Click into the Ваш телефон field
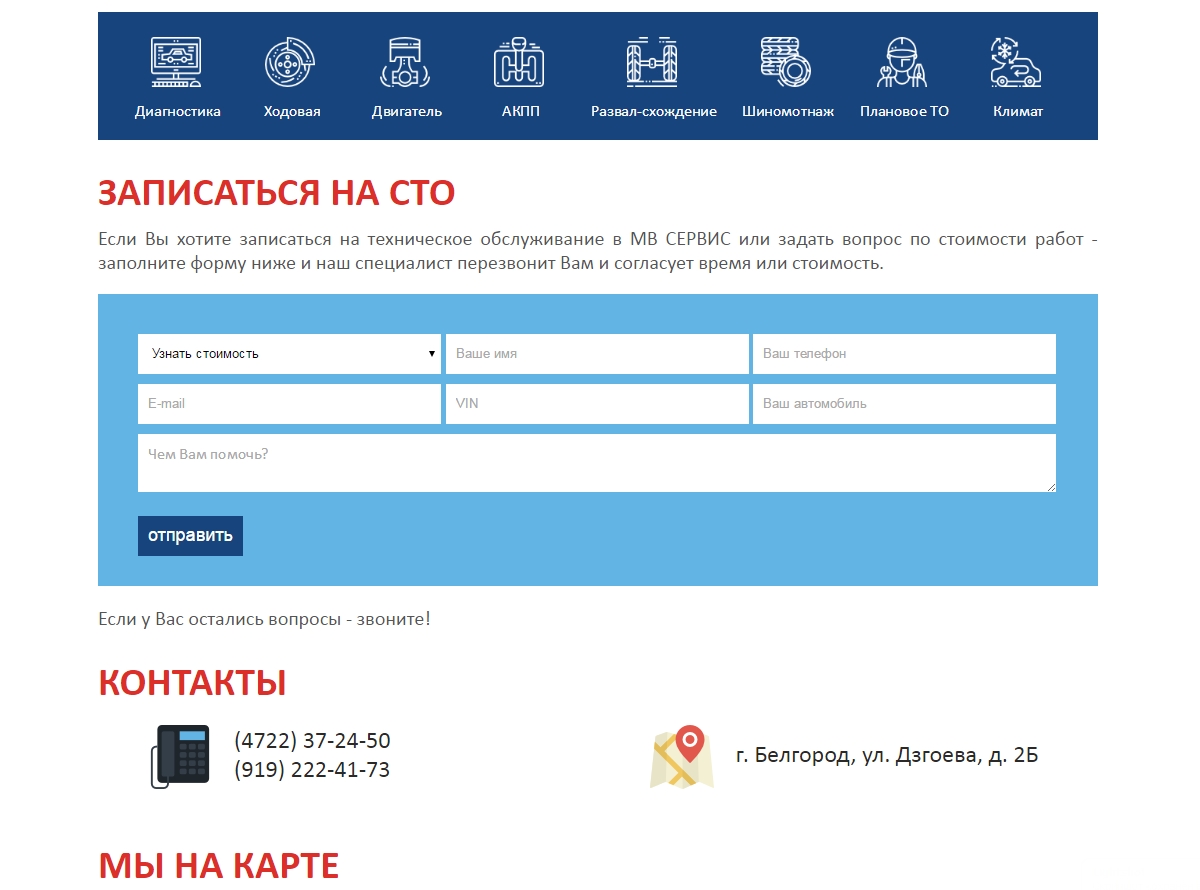 [904, 354]
